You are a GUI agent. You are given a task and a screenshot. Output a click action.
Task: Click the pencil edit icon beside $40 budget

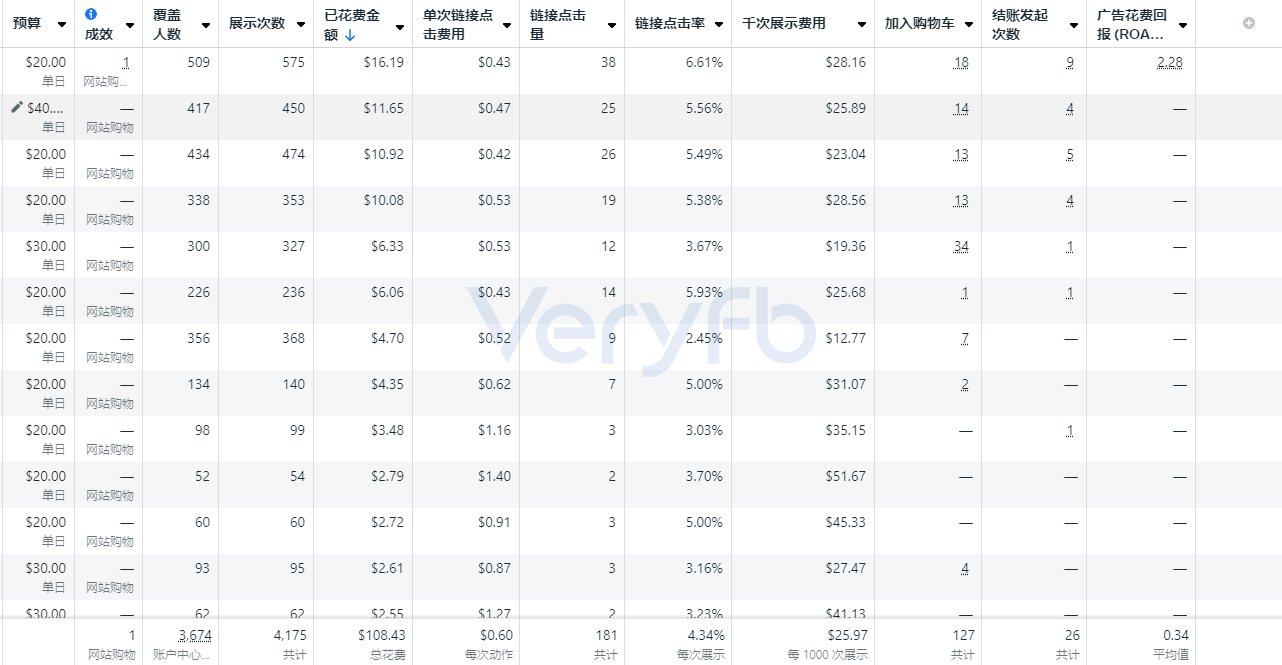point(16,107)
